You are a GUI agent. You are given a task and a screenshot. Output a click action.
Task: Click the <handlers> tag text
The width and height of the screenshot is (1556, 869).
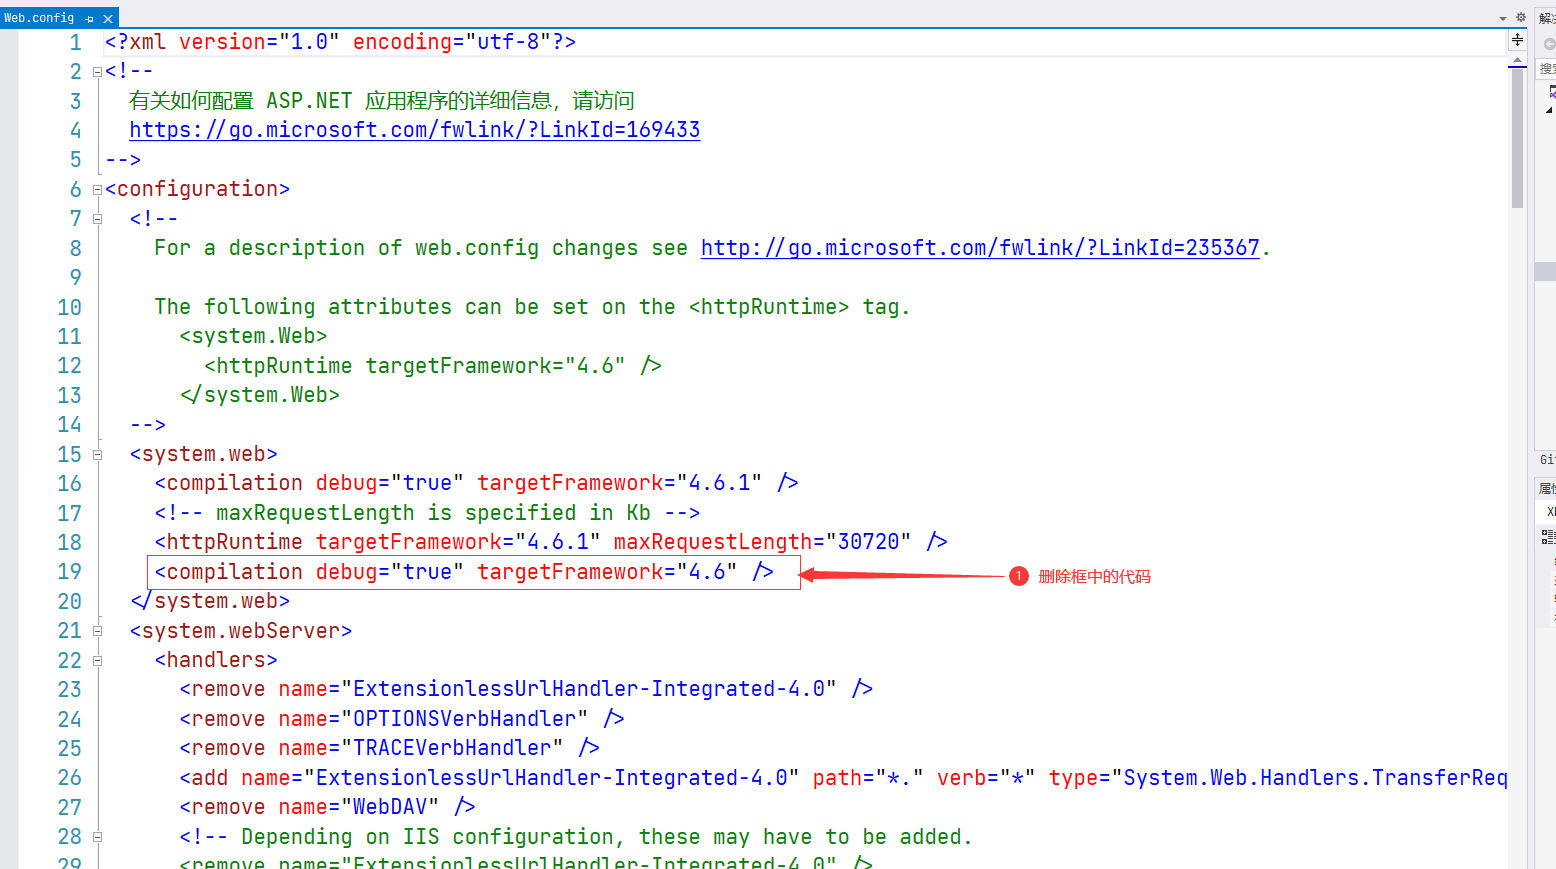pos(216,660)
